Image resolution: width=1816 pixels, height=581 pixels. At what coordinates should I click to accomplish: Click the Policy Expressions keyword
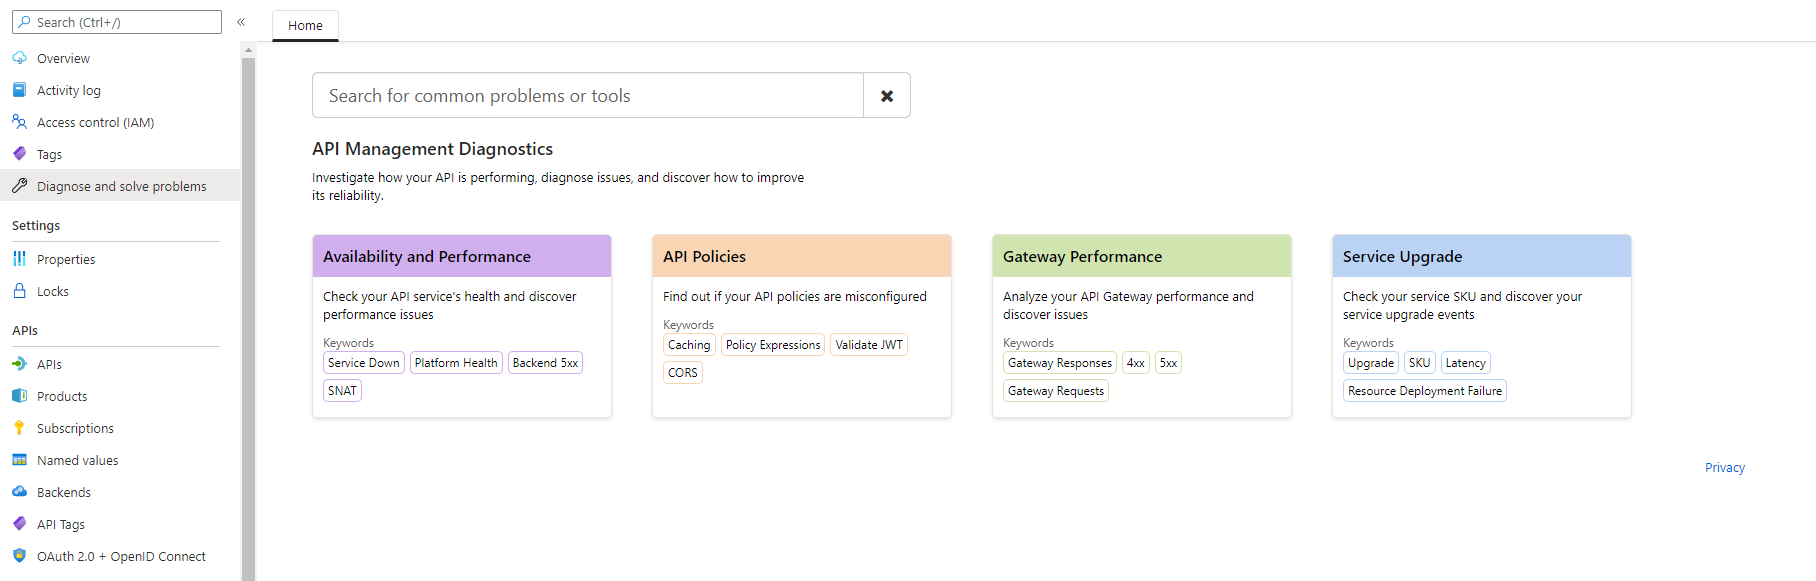coord(773,345)
